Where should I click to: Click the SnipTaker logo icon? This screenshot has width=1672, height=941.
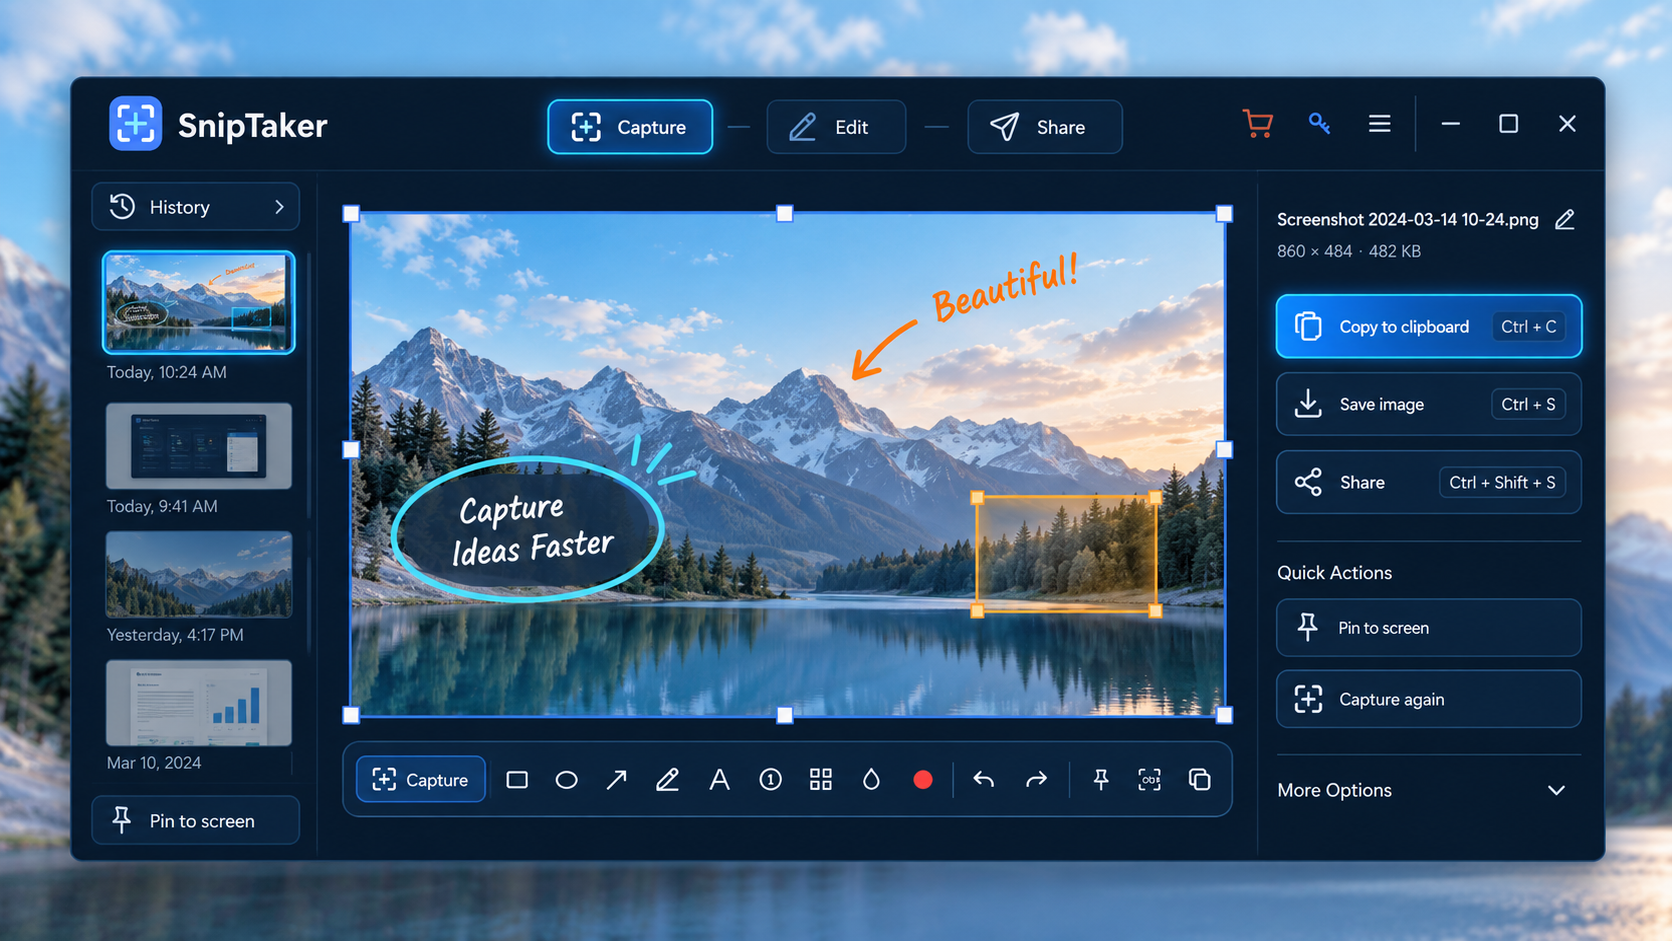coord(135,124)
